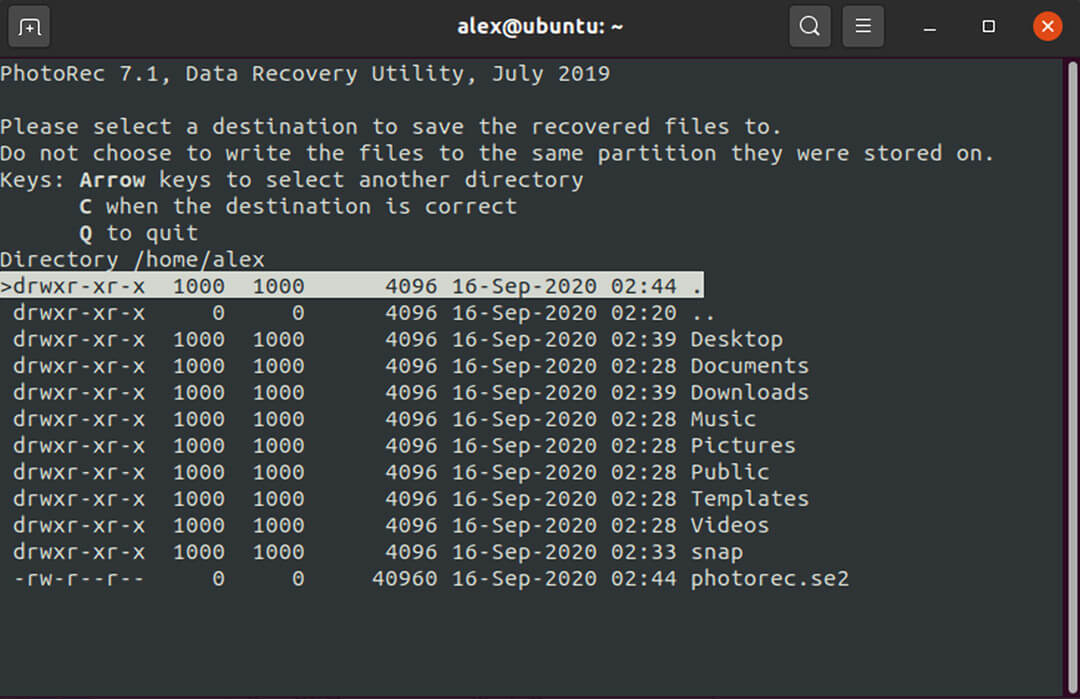Click the terminal's vertical scrollbar
The height and width of the screenshot is (699, 1080).
(x=1072, y=377)
